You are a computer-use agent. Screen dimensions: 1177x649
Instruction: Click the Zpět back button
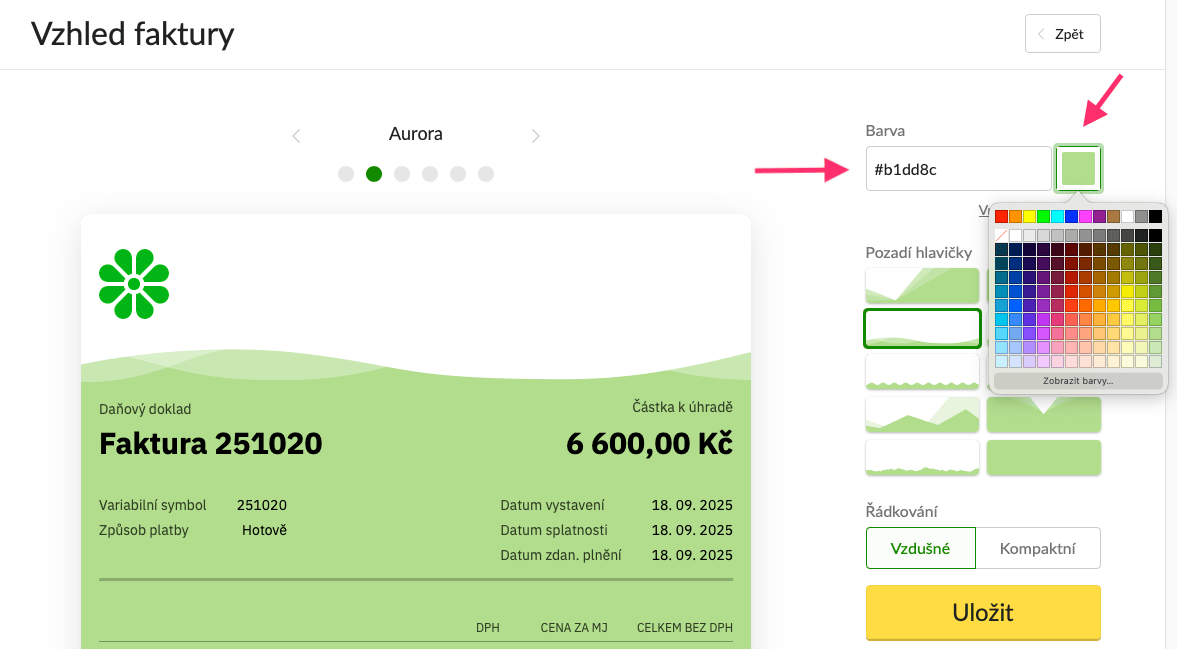pos(1062,34)
